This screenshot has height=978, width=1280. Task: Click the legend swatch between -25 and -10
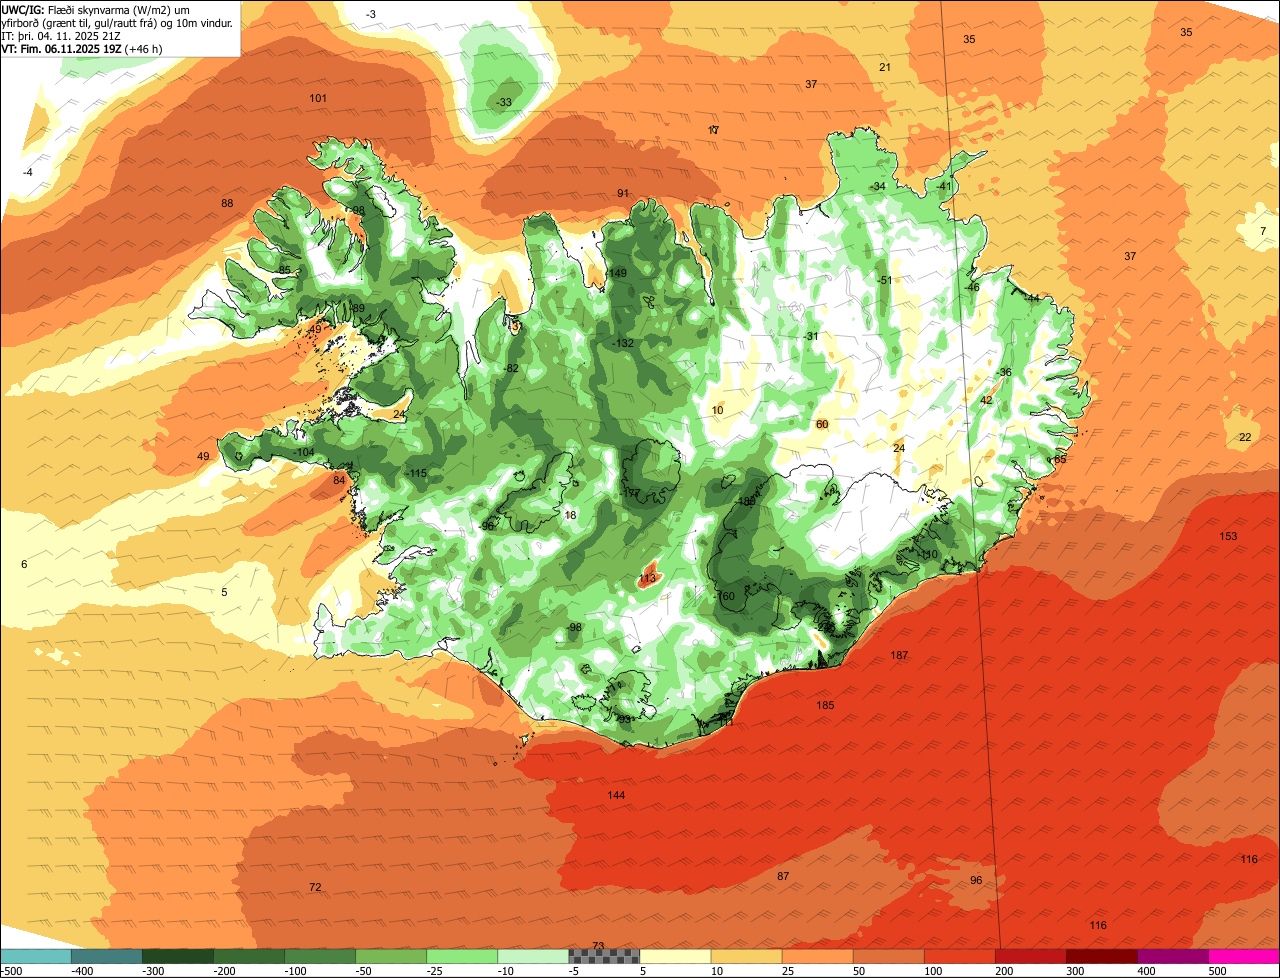pos(462,956)
